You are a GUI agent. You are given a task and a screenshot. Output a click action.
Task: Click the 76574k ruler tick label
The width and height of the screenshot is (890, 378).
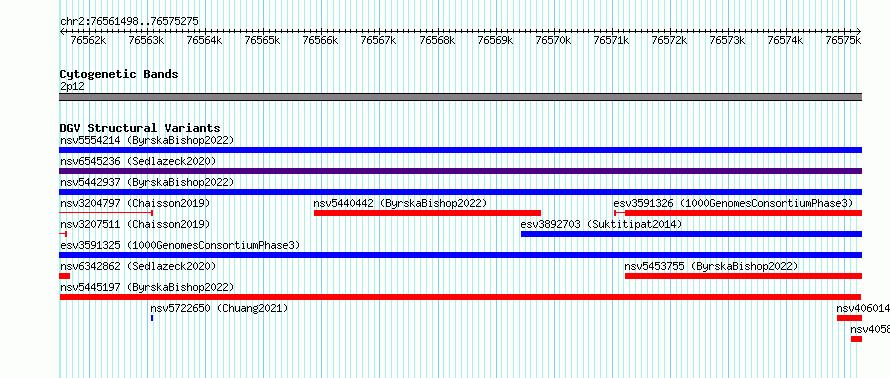click(x=786, y=40)
